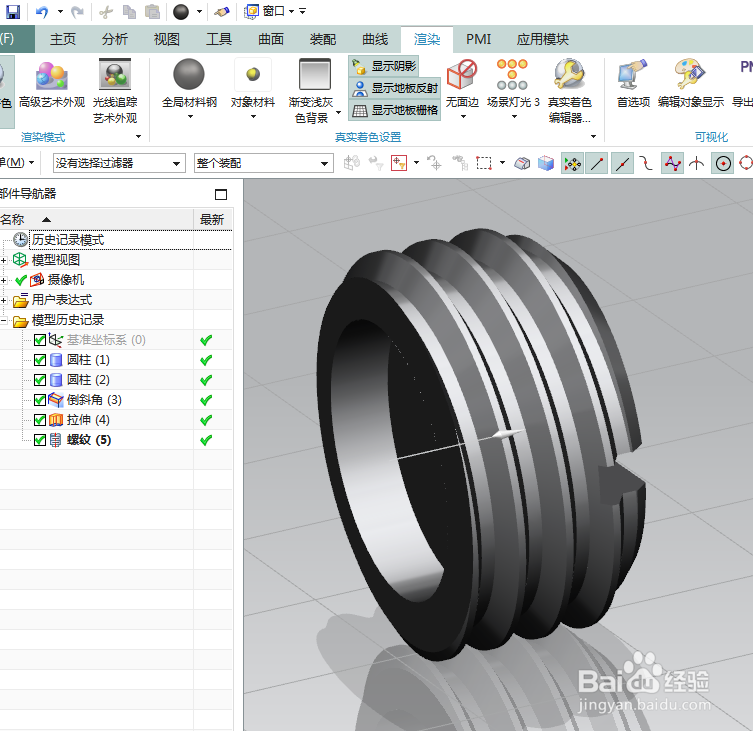Toggle the arc center snap circle icon

click(723, 163)
